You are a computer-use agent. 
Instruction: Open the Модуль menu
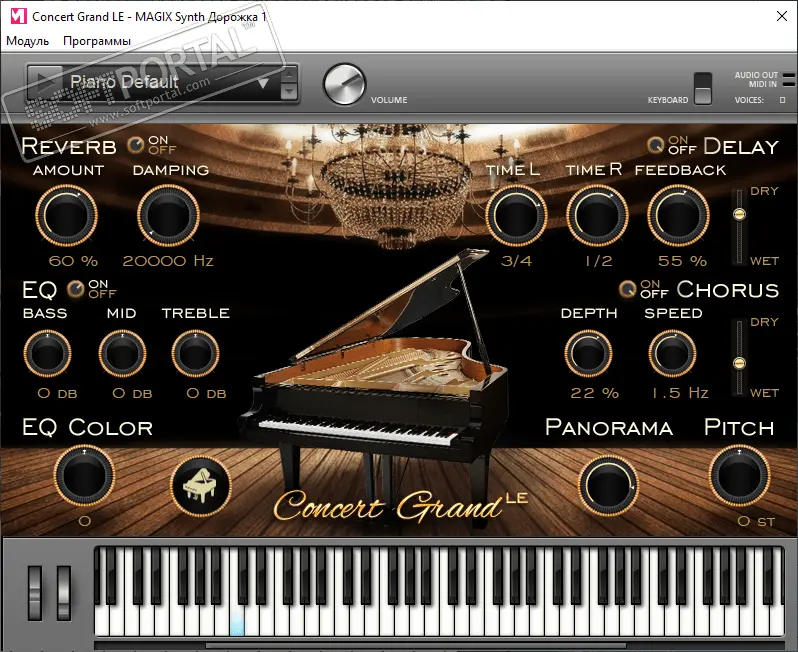click(27, 41)
